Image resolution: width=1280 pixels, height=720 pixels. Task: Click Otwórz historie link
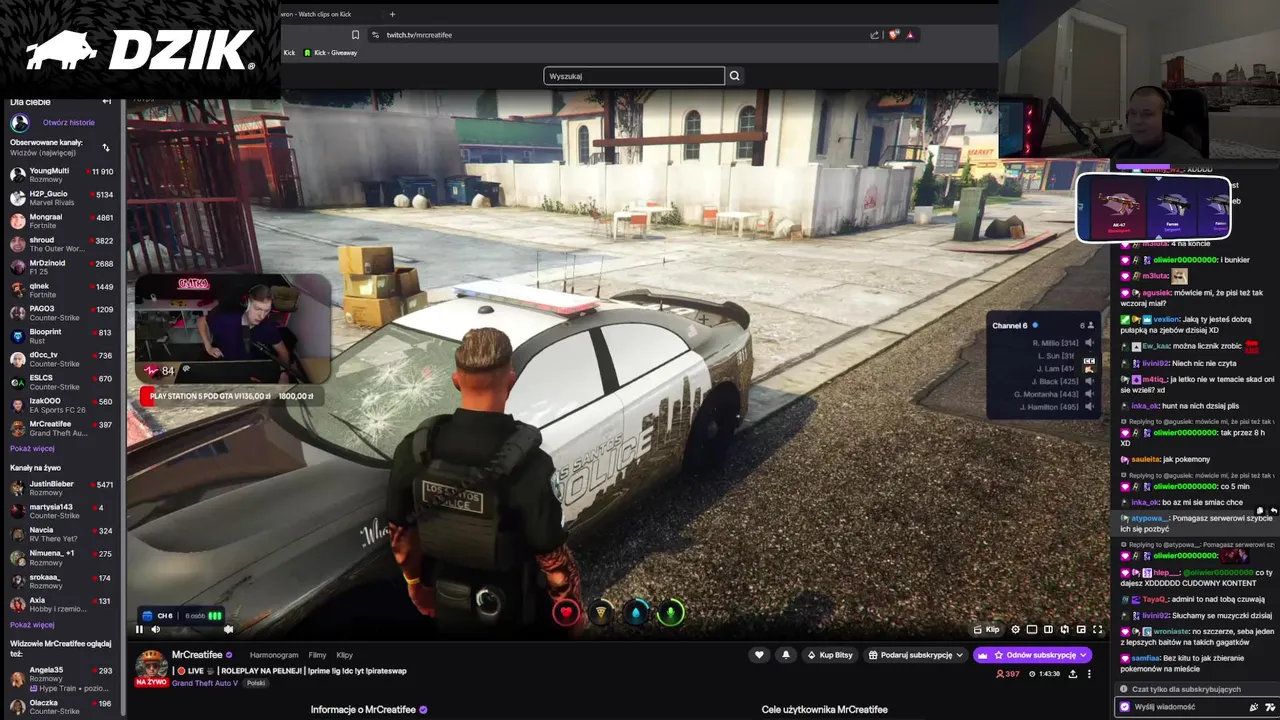[69, 123]
